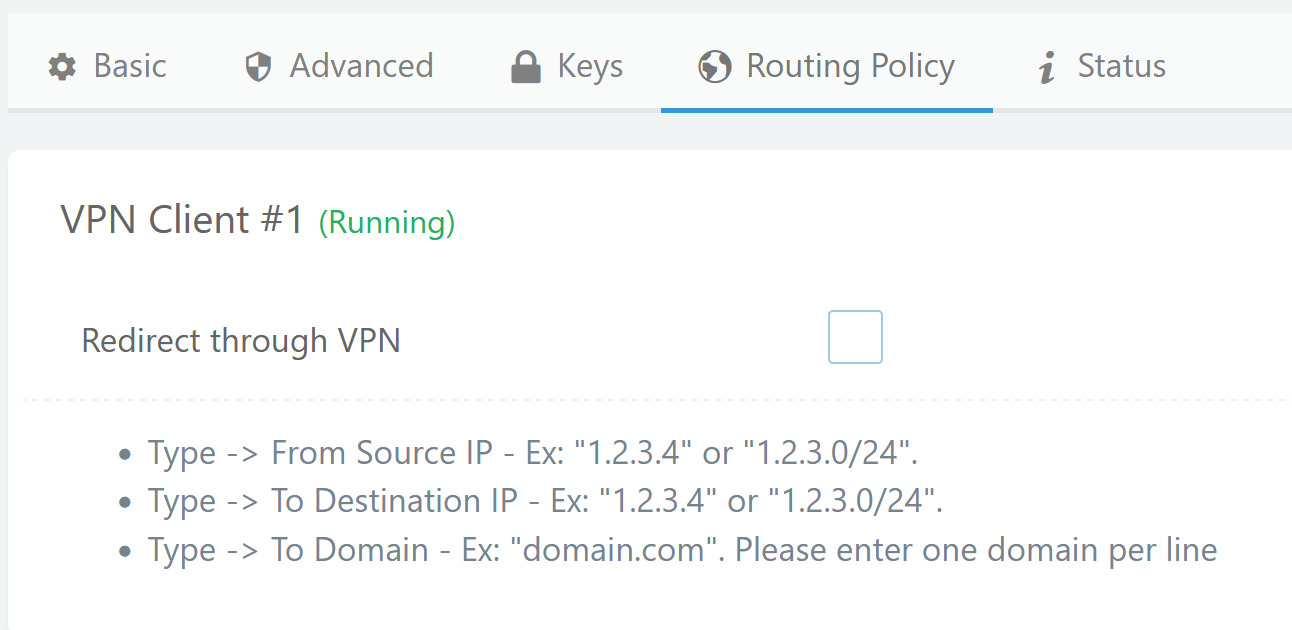This screenshot has height=630, width=1292.
Task: Click the "VPN Client #1" heading
Action: pyautogui.click(x=182, y=219)
